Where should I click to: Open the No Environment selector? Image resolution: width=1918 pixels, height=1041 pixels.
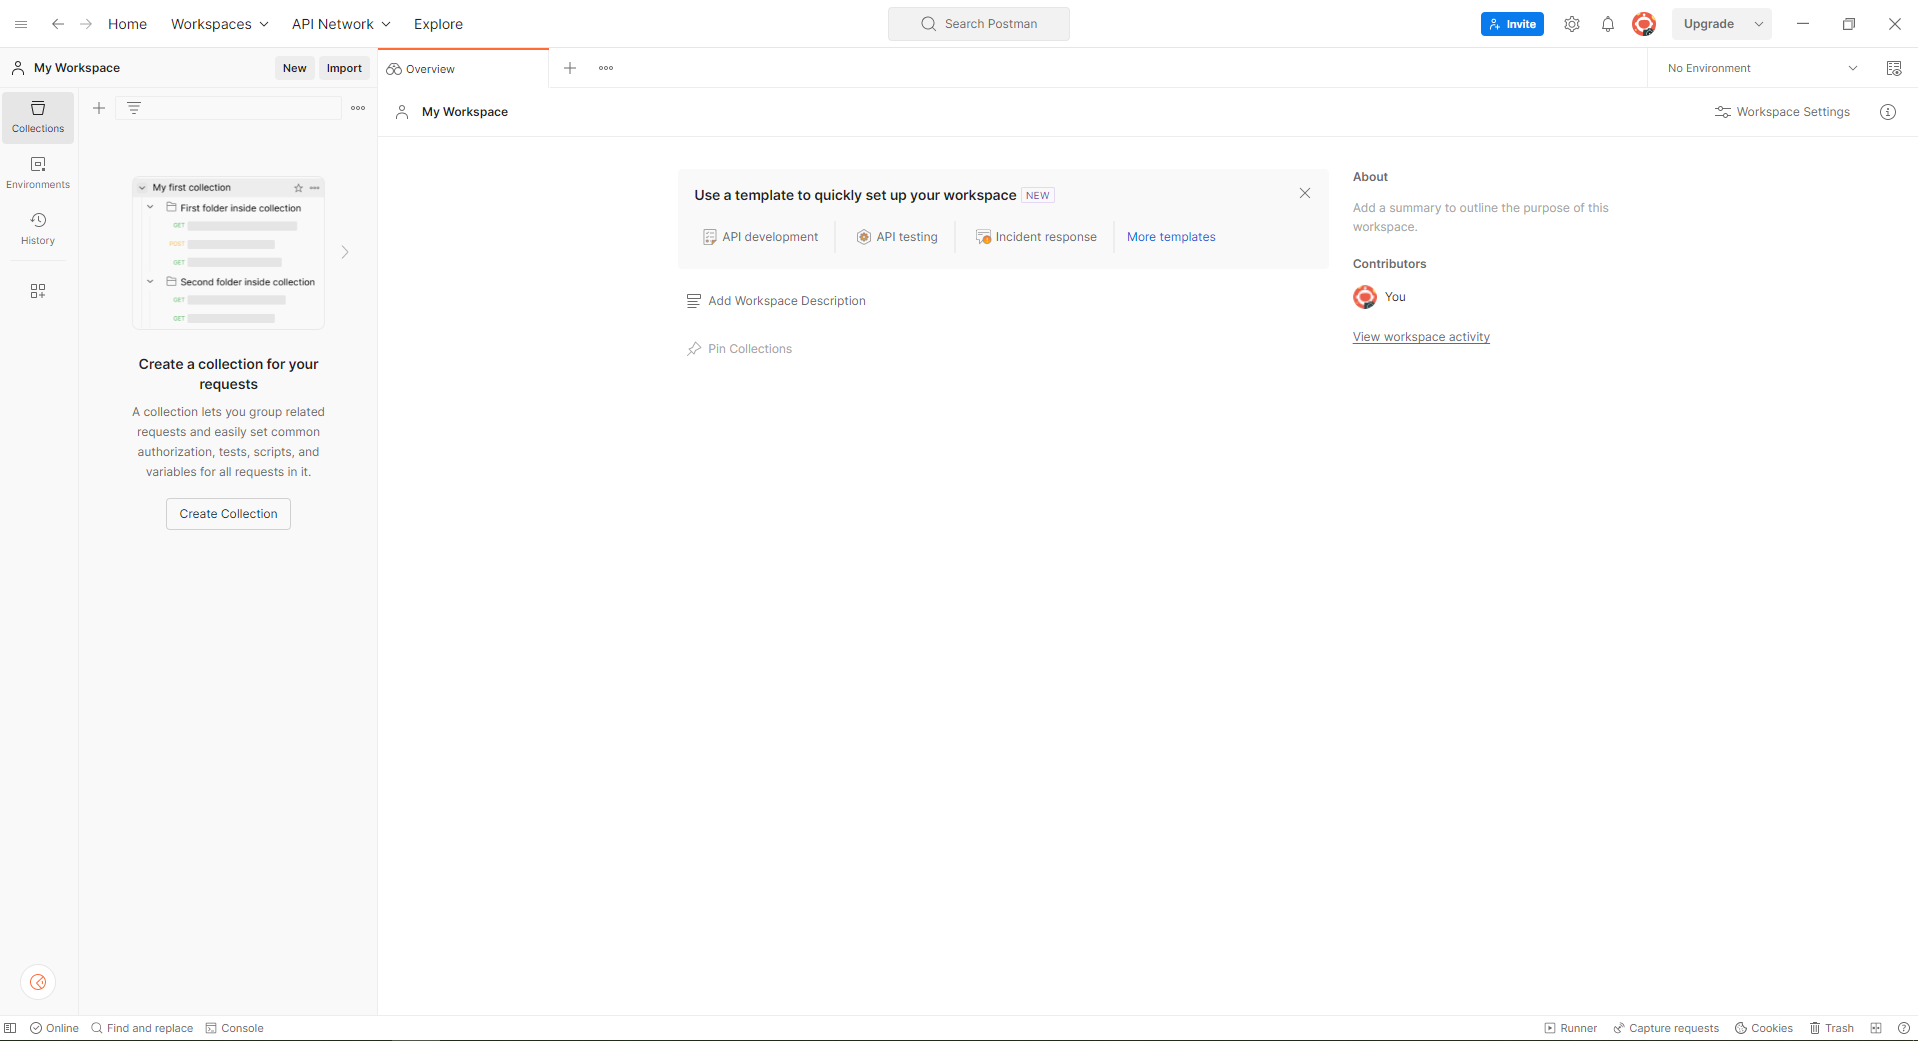(1761, 68)
